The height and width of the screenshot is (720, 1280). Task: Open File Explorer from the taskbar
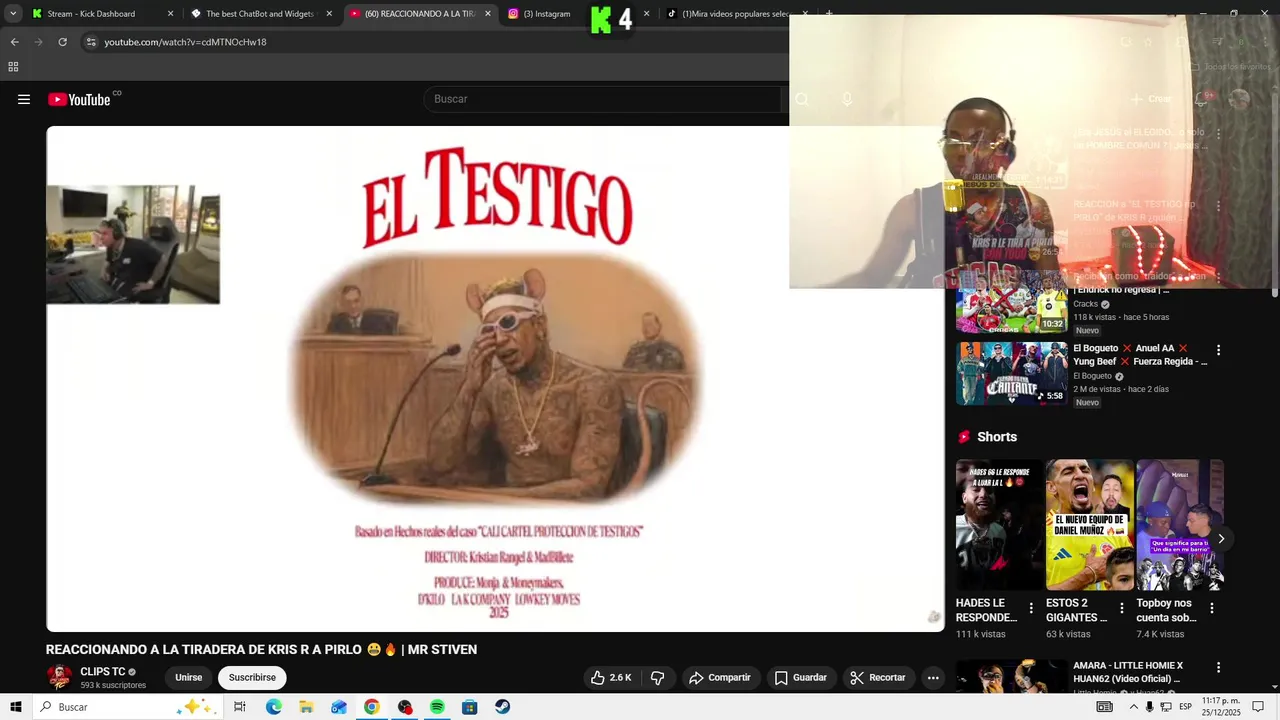[x=306, y=707]
